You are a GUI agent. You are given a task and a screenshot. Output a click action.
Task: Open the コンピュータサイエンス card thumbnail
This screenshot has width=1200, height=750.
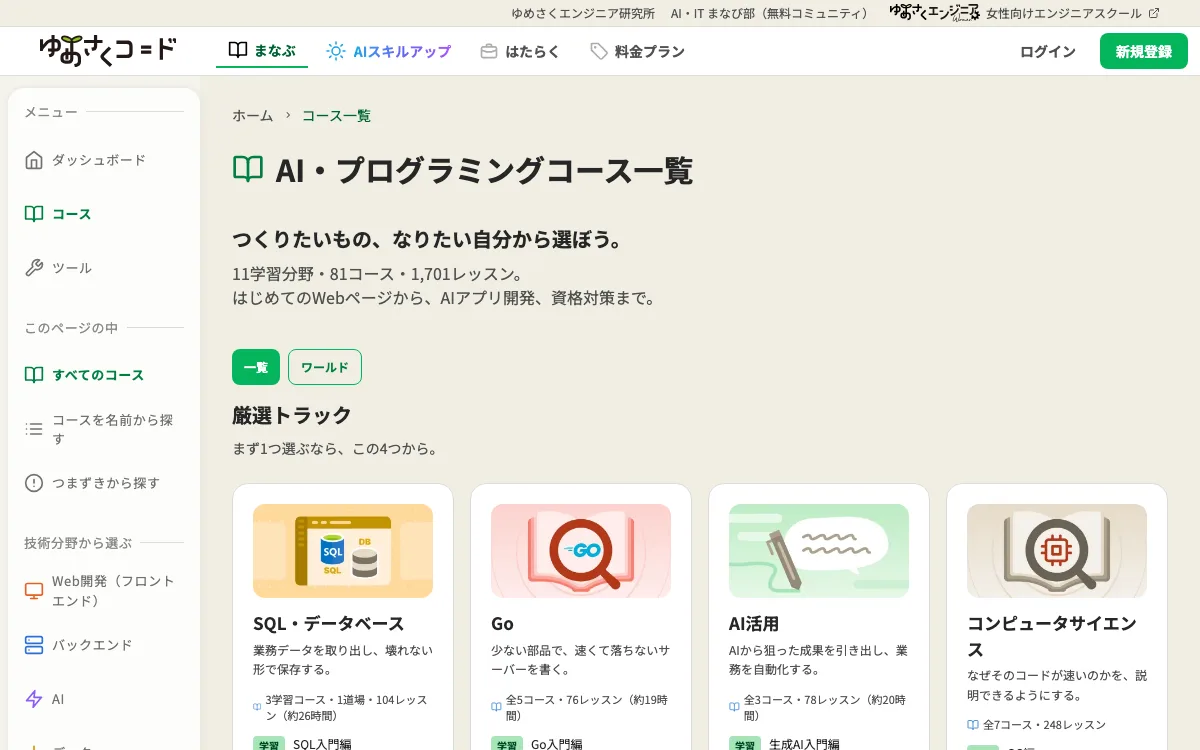click(x=1057, y=551)
